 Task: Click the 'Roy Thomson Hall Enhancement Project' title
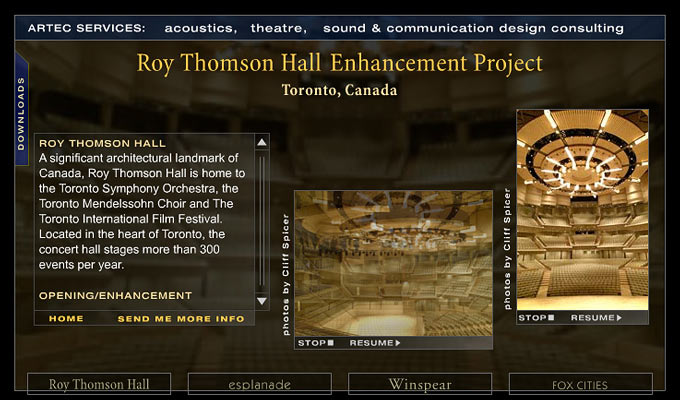click(x=340, y=63)
